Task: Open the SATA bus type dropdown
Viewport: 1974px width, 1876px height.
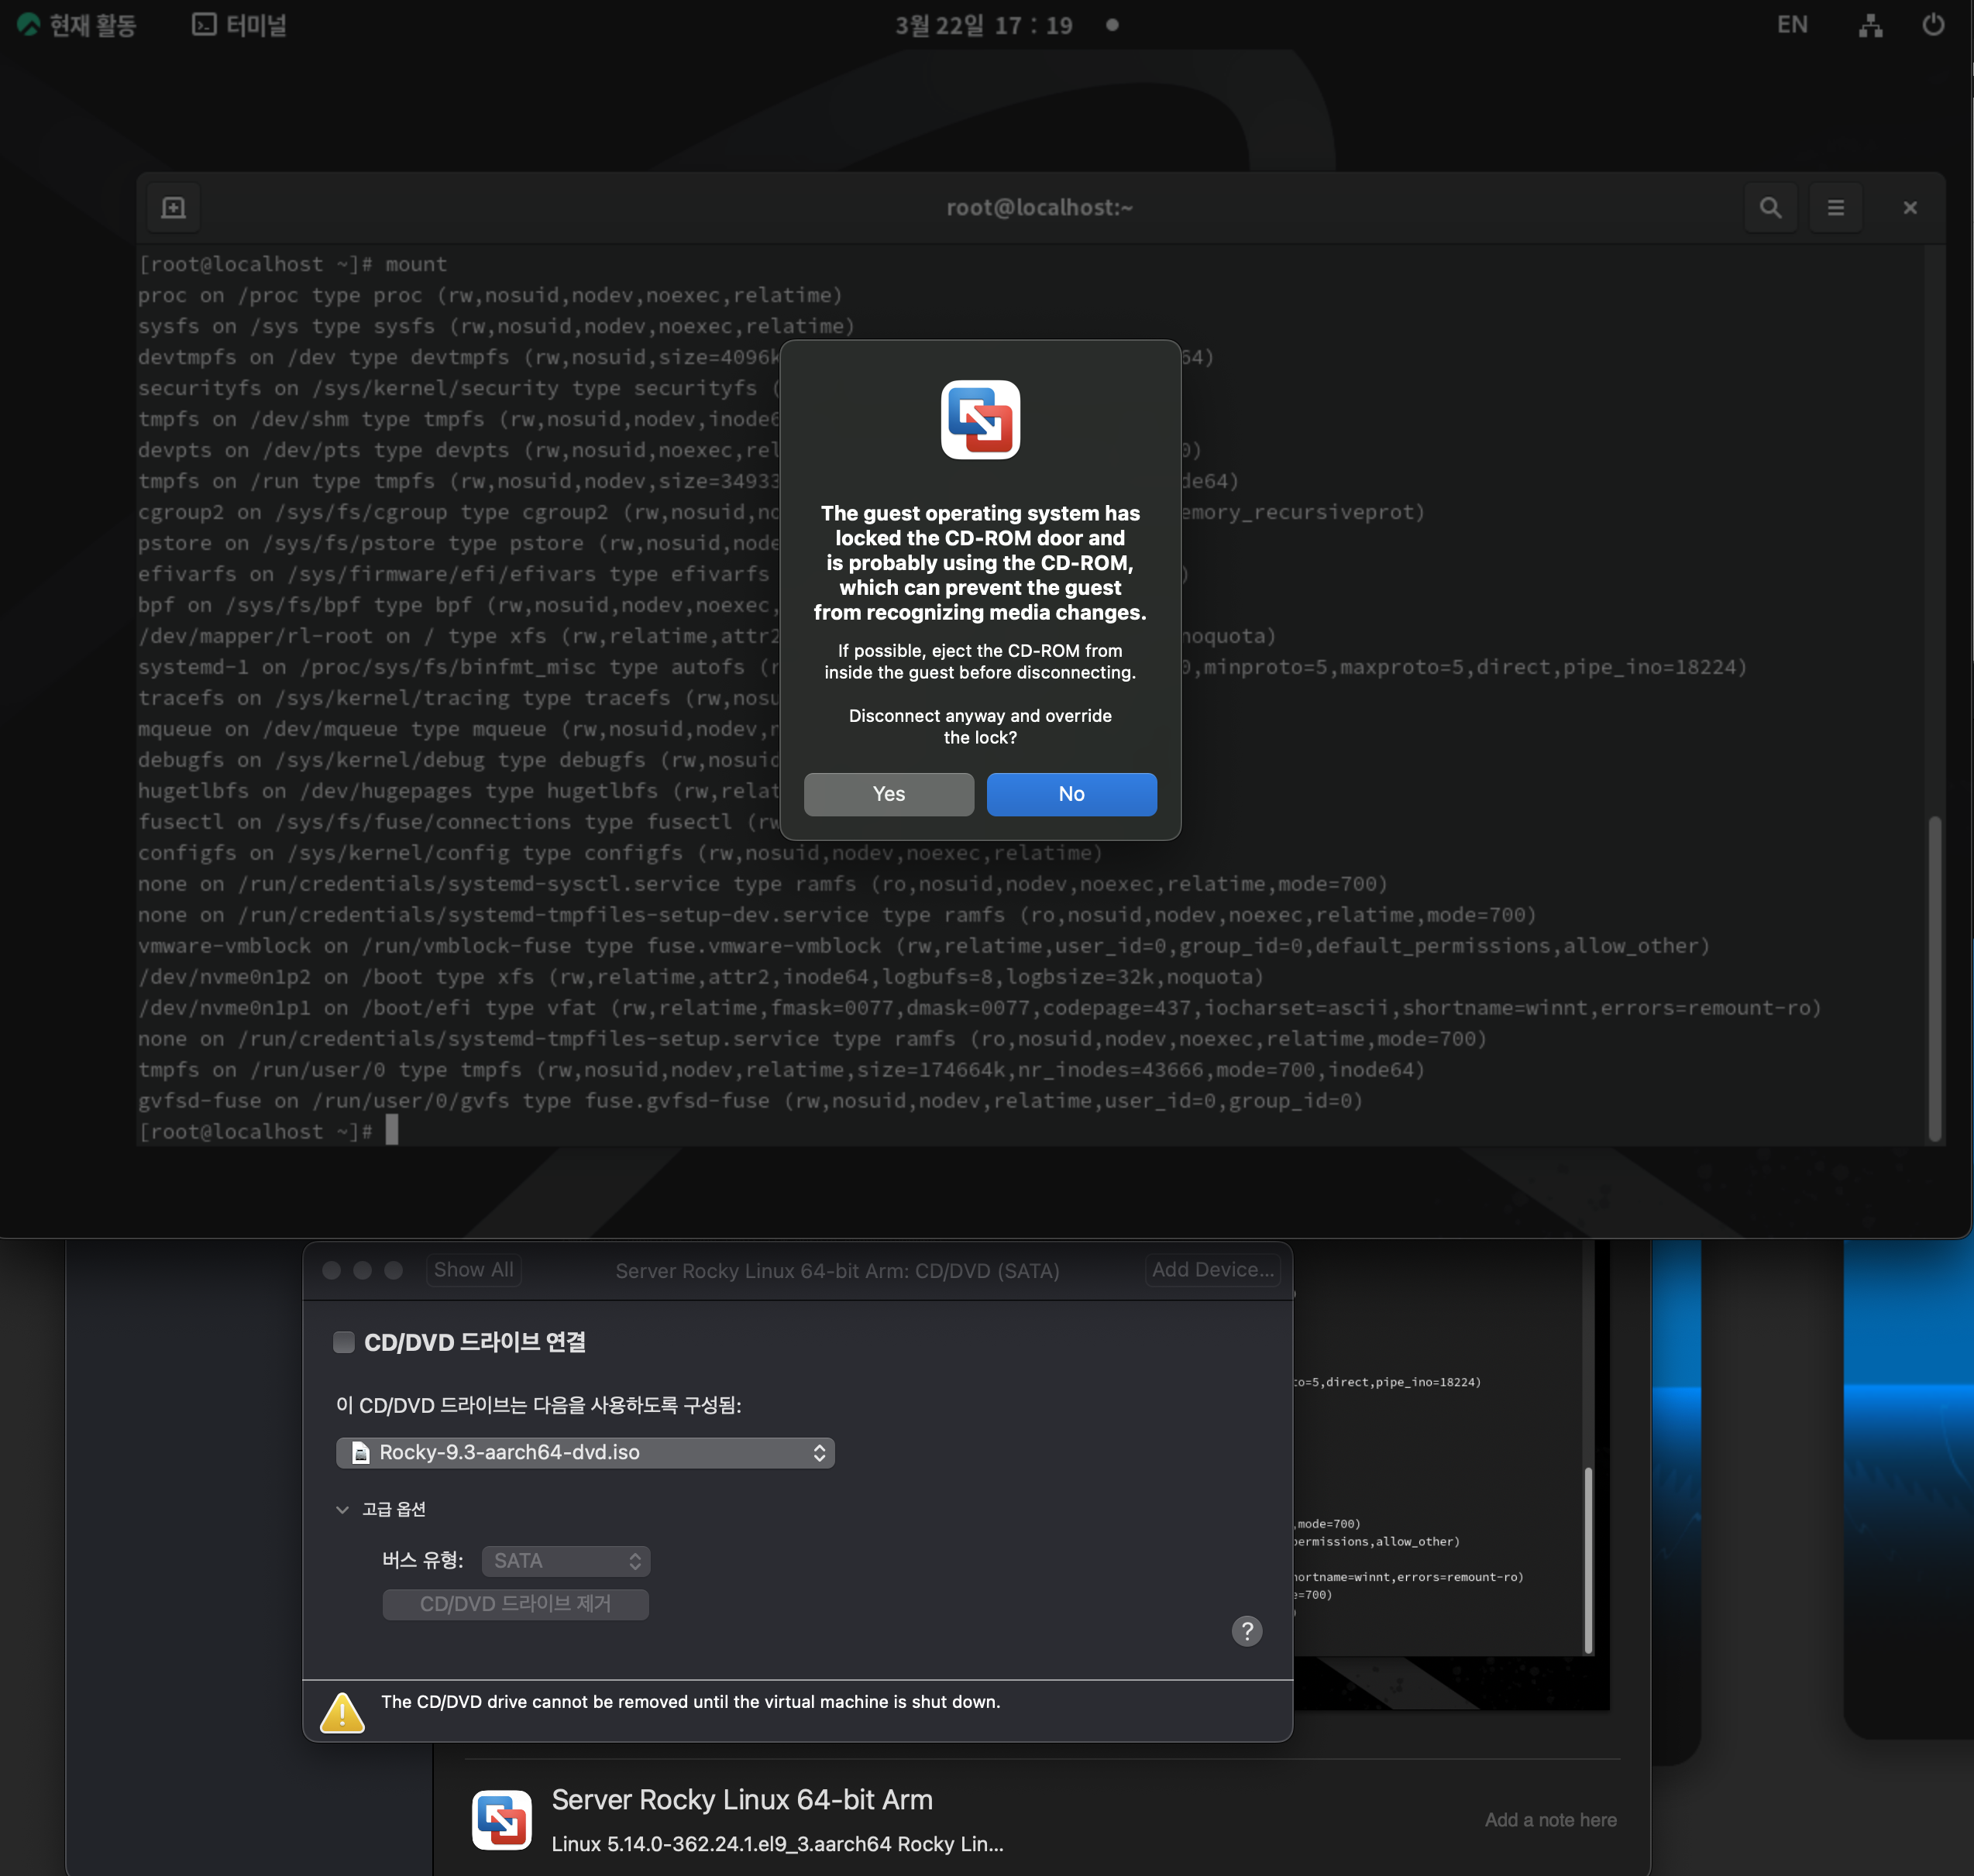Action: (566, 1560)
